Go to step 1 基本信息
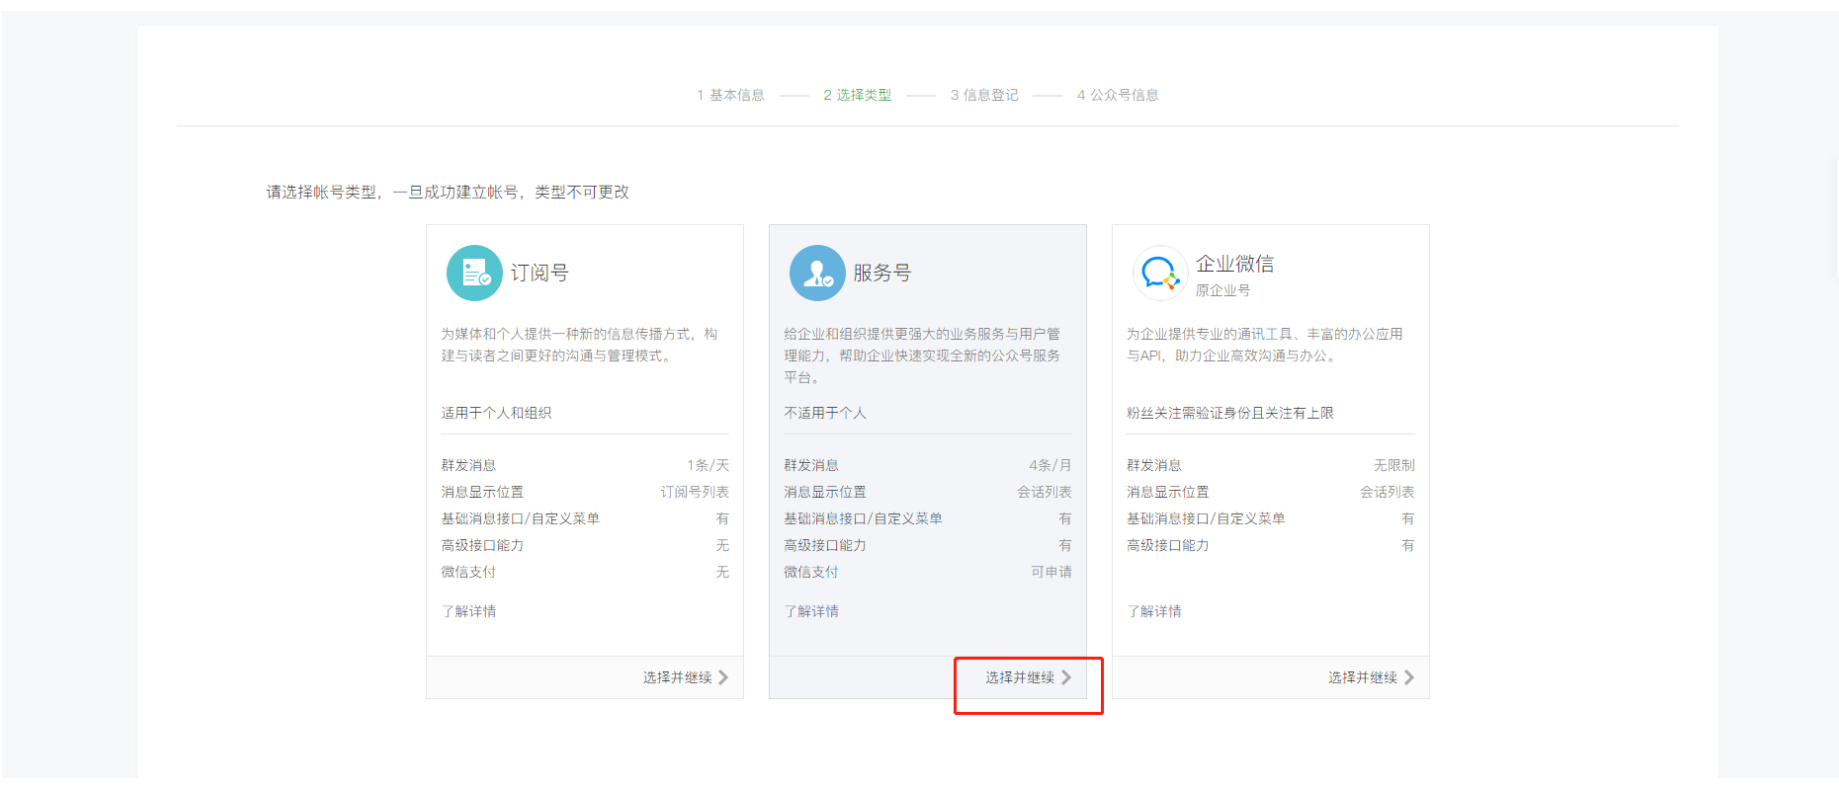This screenshot has width=1839, height=801. click(731, 95)
